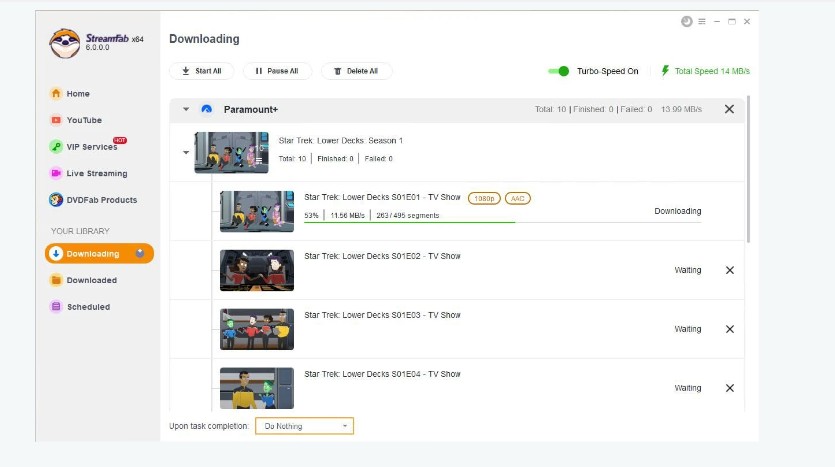Click the S01E01 episode thumbnail
This screenshot has height=467, width=835.
(257, 211)
